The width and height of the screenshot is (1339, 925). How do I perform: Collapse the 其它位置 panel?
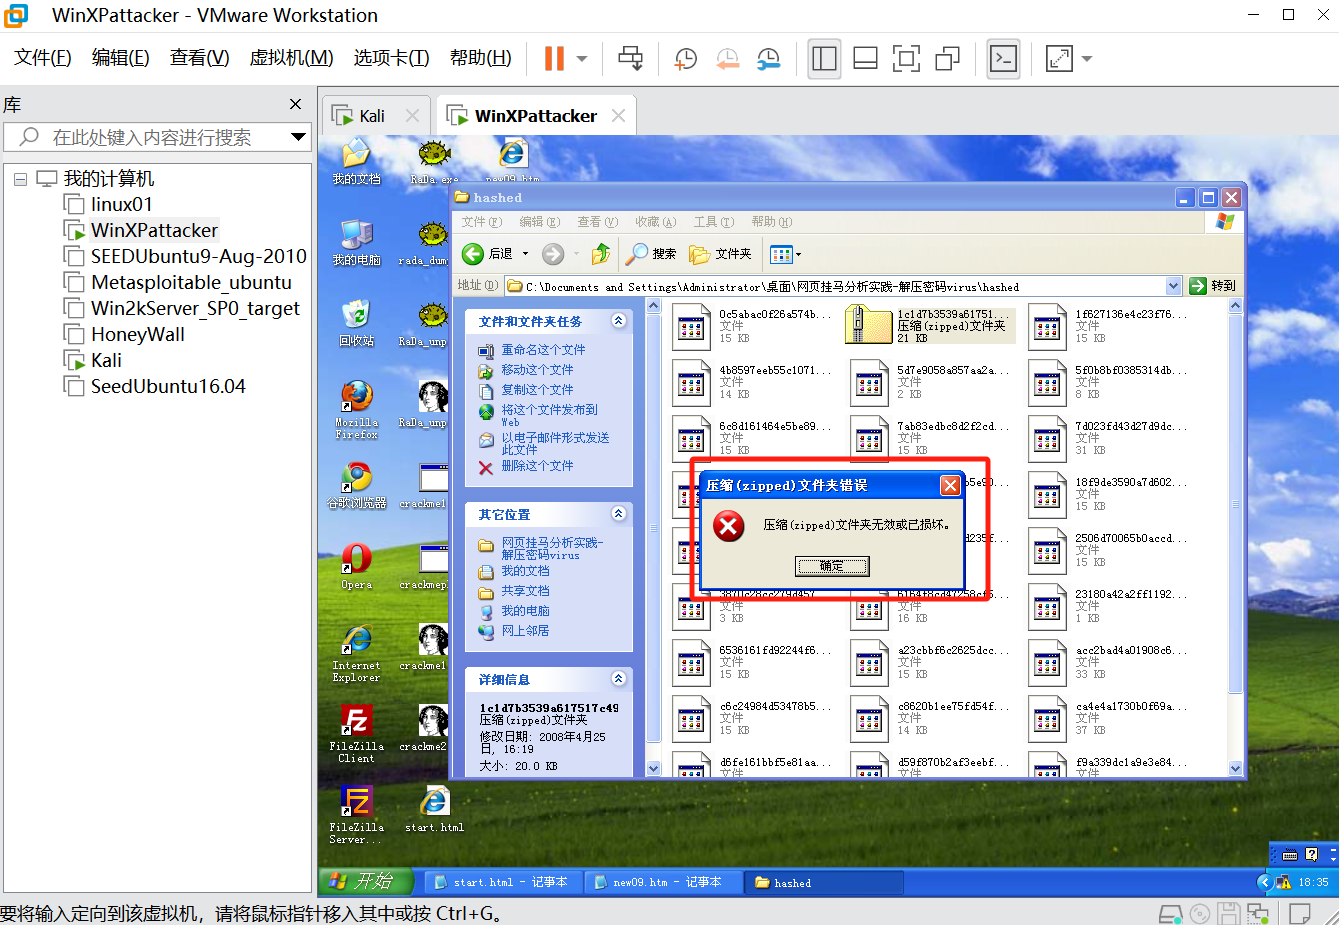point(619,514)
